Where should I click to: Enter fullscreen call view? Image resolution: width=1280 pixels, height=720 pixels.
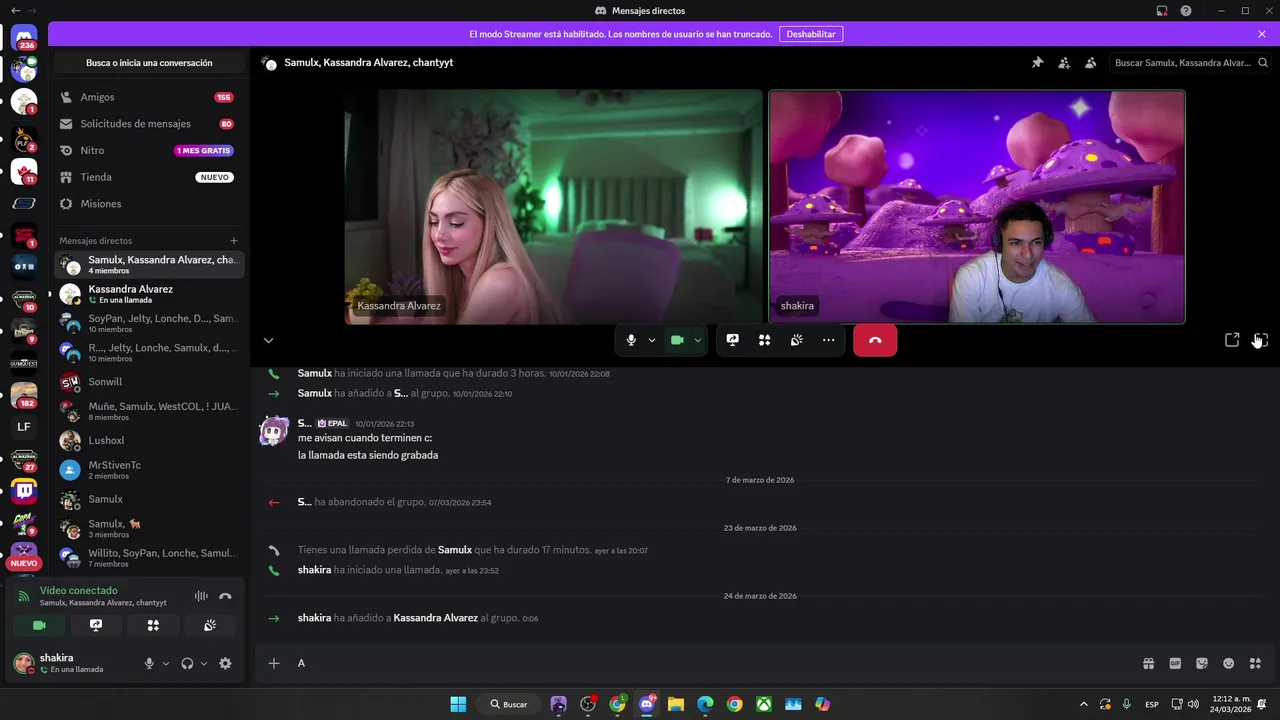tap(1260, 340)
